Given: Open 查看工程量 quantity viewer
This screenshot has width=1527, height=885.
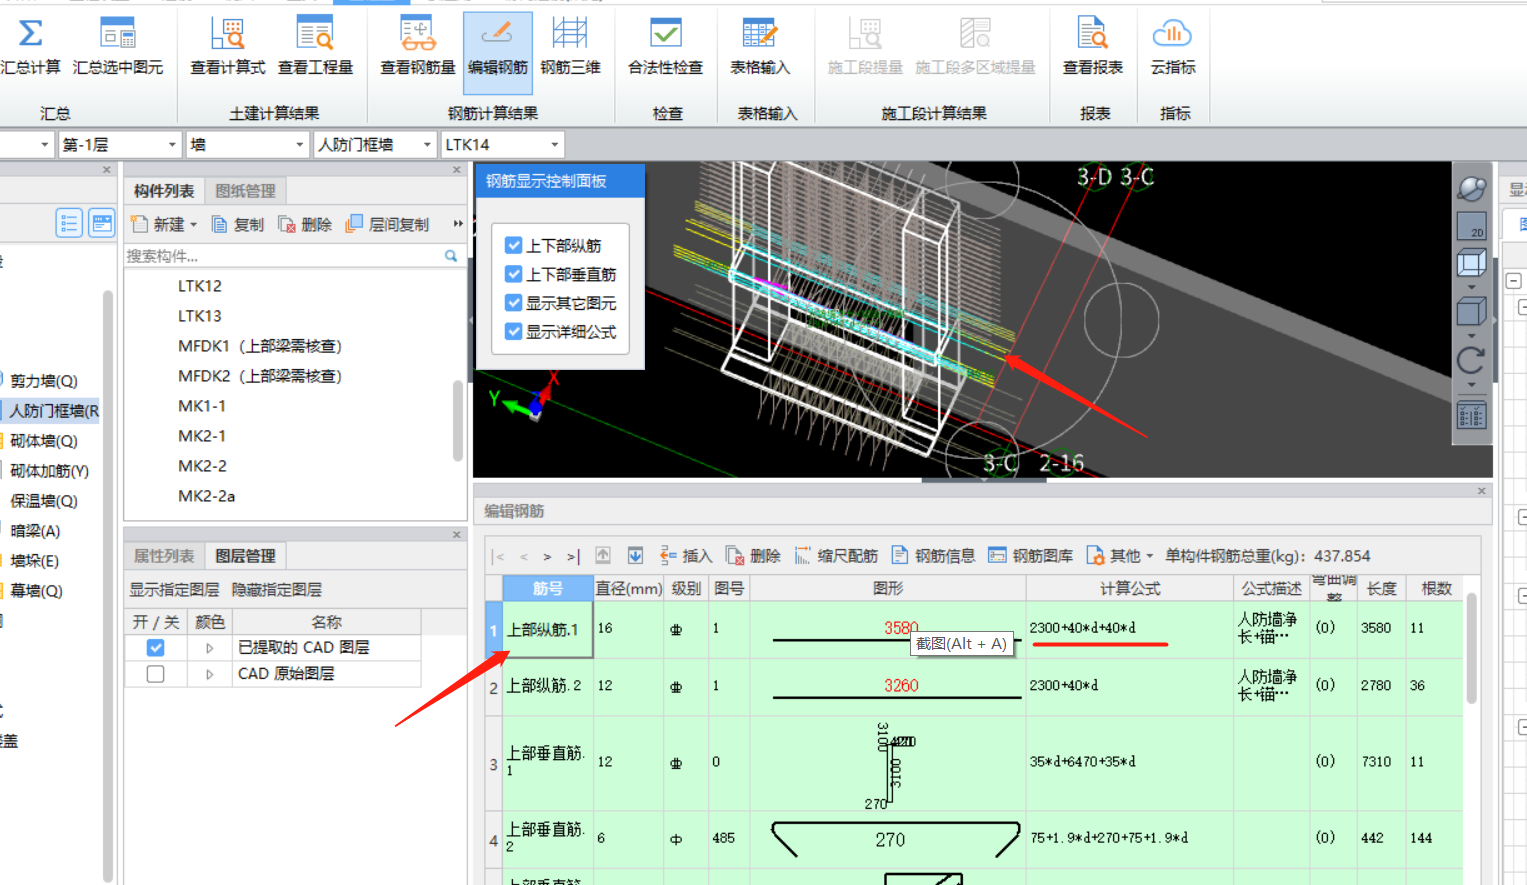Looking at the screenshot, I should pos(315,47).
